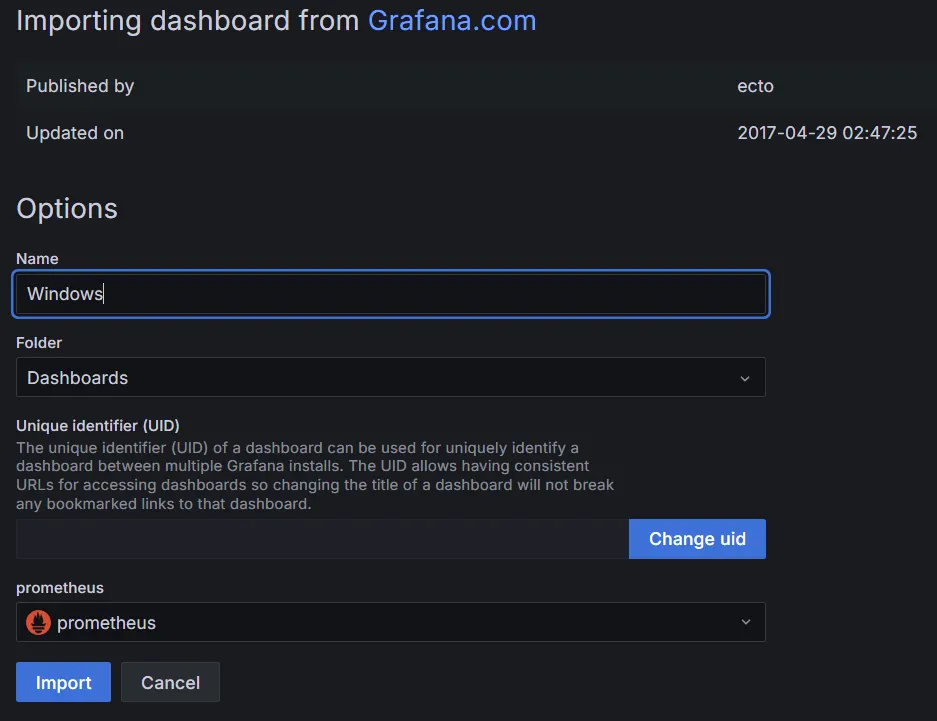
Task: Open the Grafana.com link
Action: point(452,21)
